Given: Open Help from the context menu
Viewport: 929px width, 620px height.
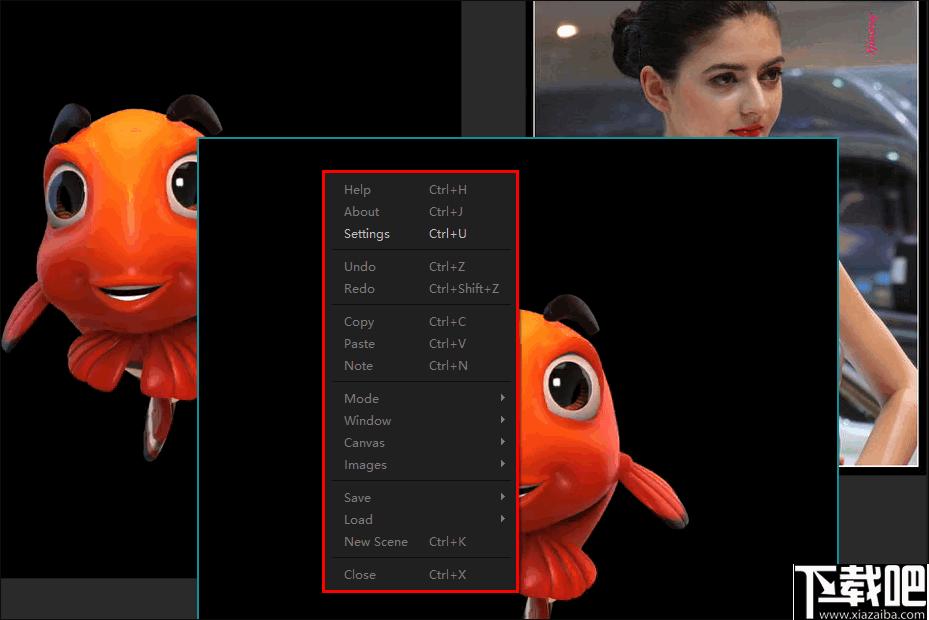Looking at the screenshot, I should [x=421, y=190].
